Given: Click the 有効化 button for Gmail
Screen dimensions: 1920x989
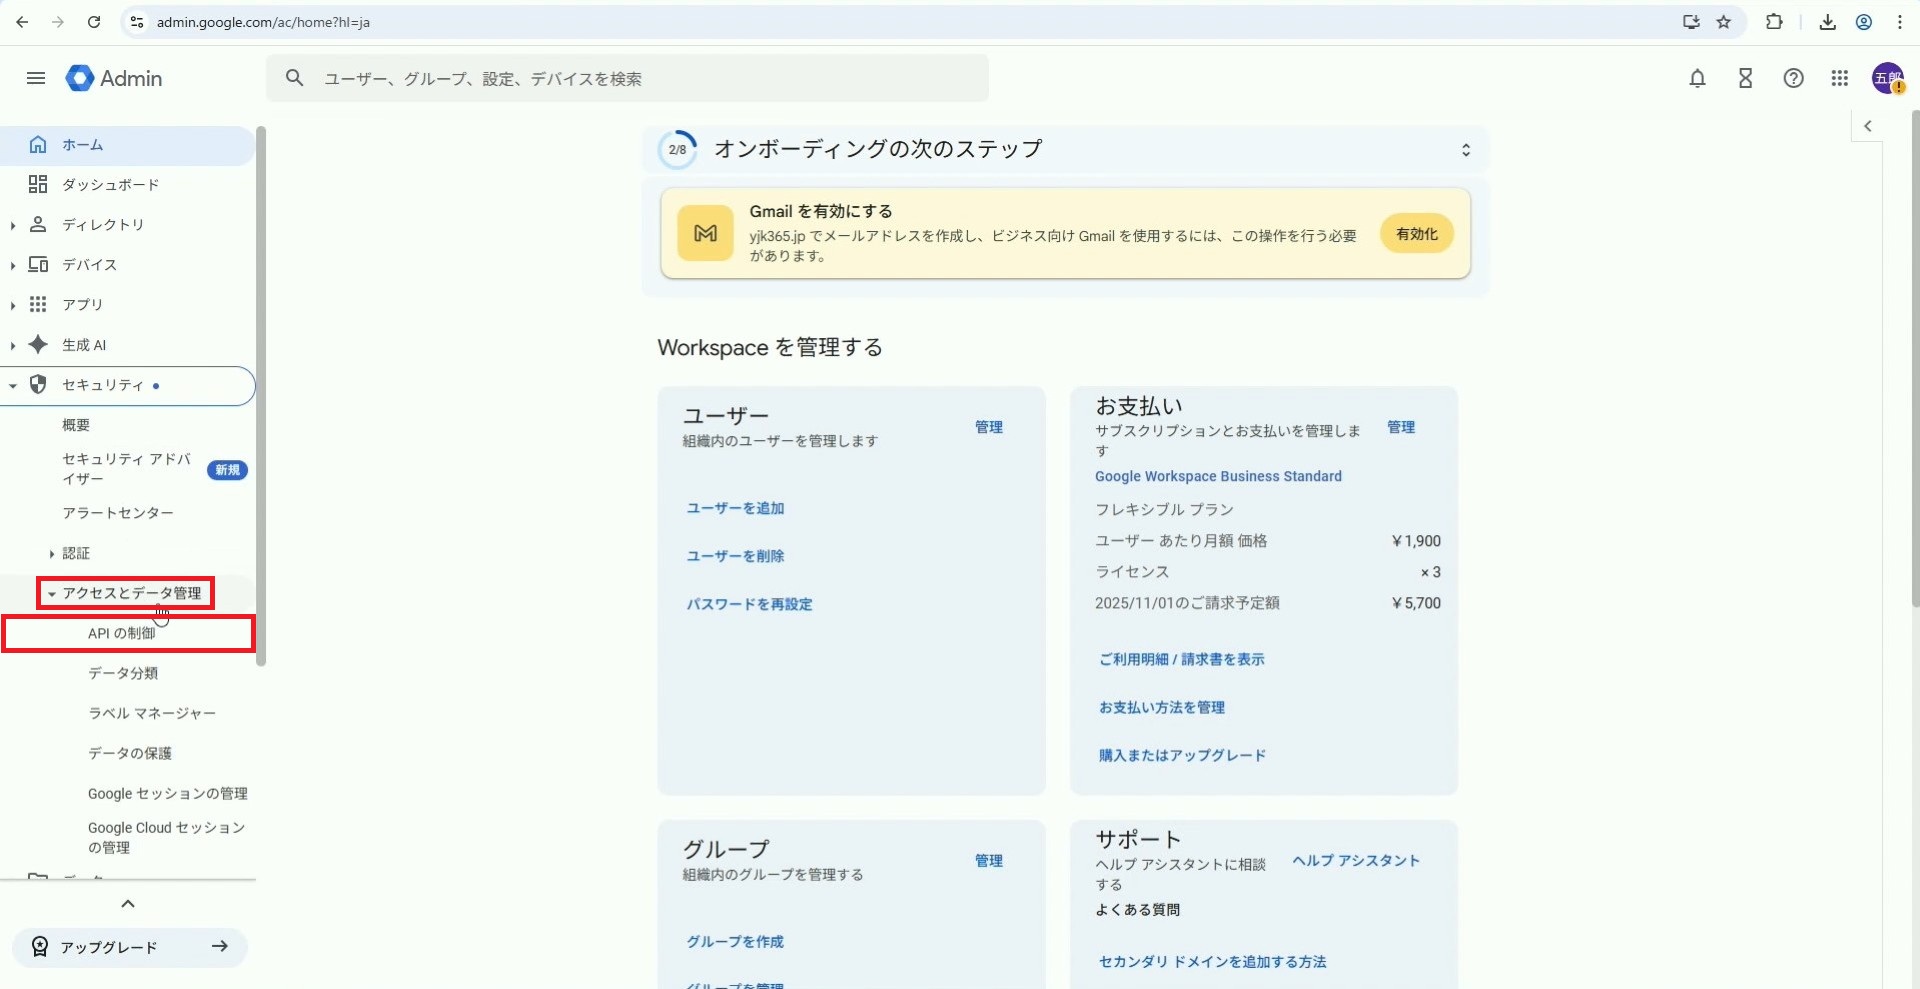Looking at the screenshot, I should point(1416,234).
